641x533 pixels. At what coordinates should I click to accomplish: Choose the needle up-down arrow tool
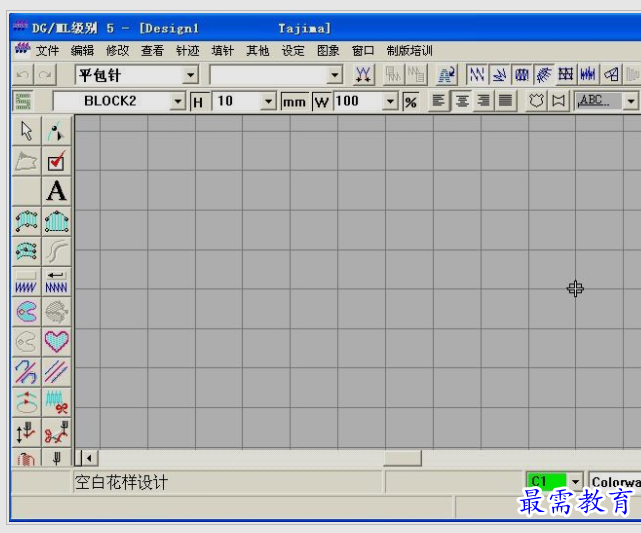pos(27,432)
